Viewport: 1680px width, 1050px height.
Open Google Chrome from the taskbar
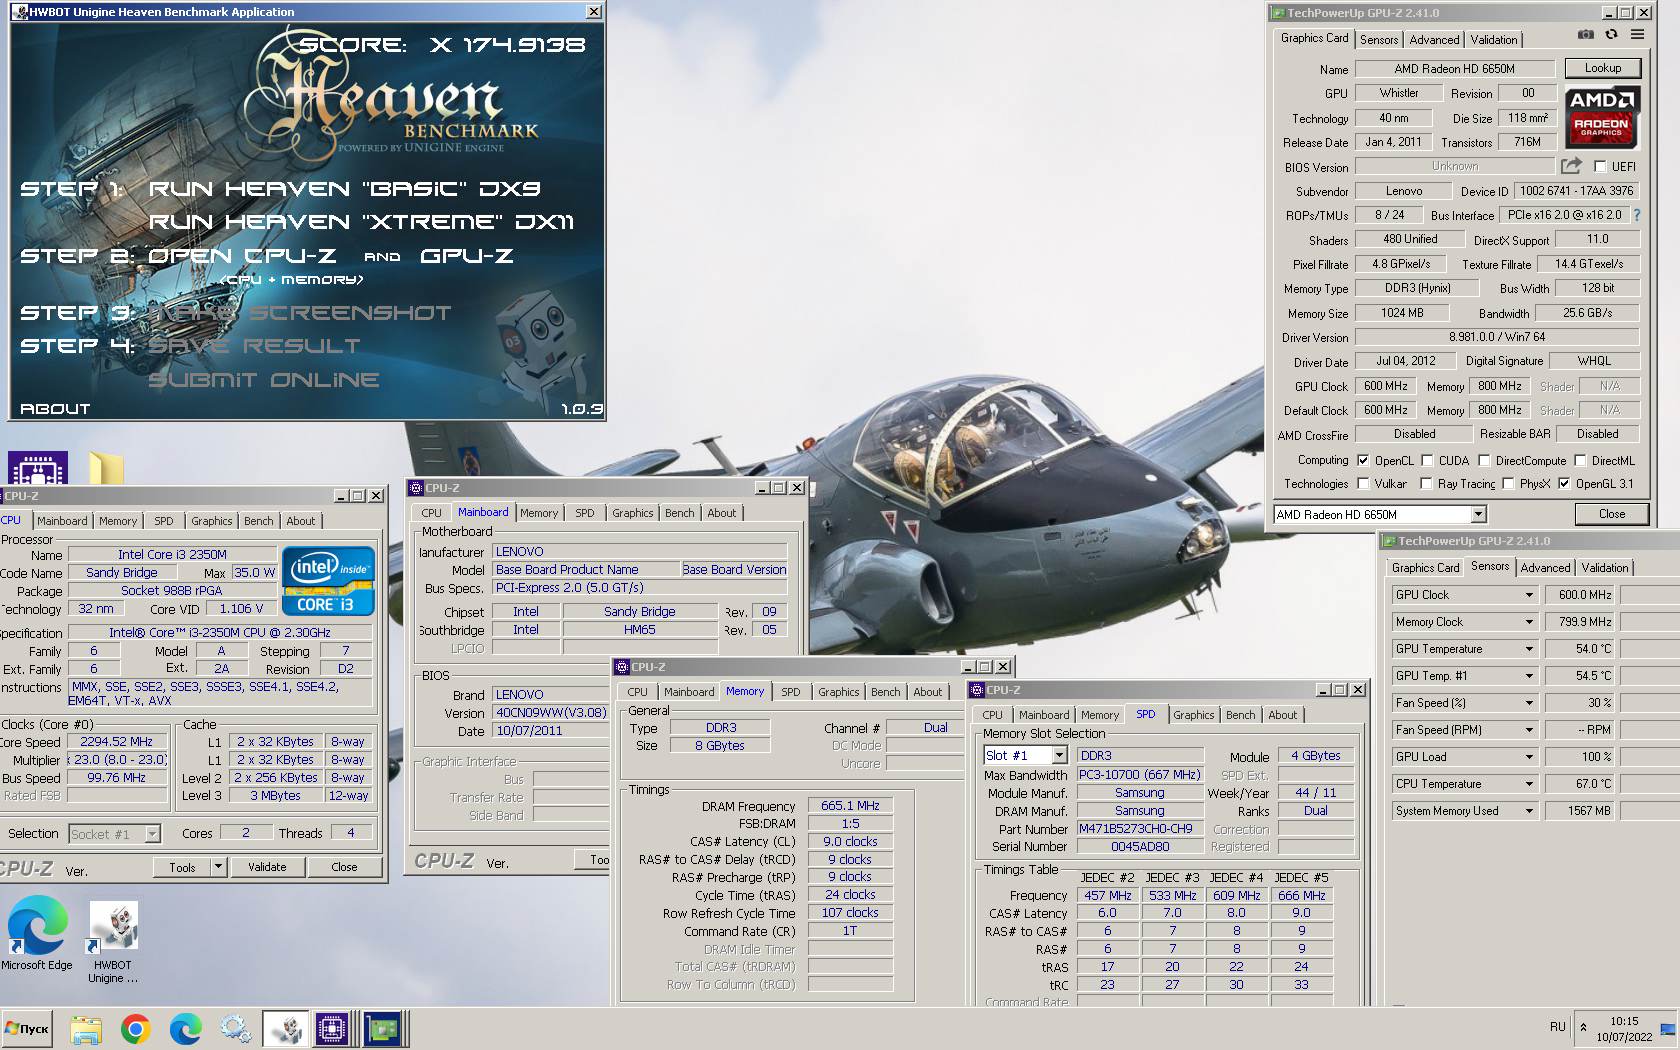(x=136, y=1029)
